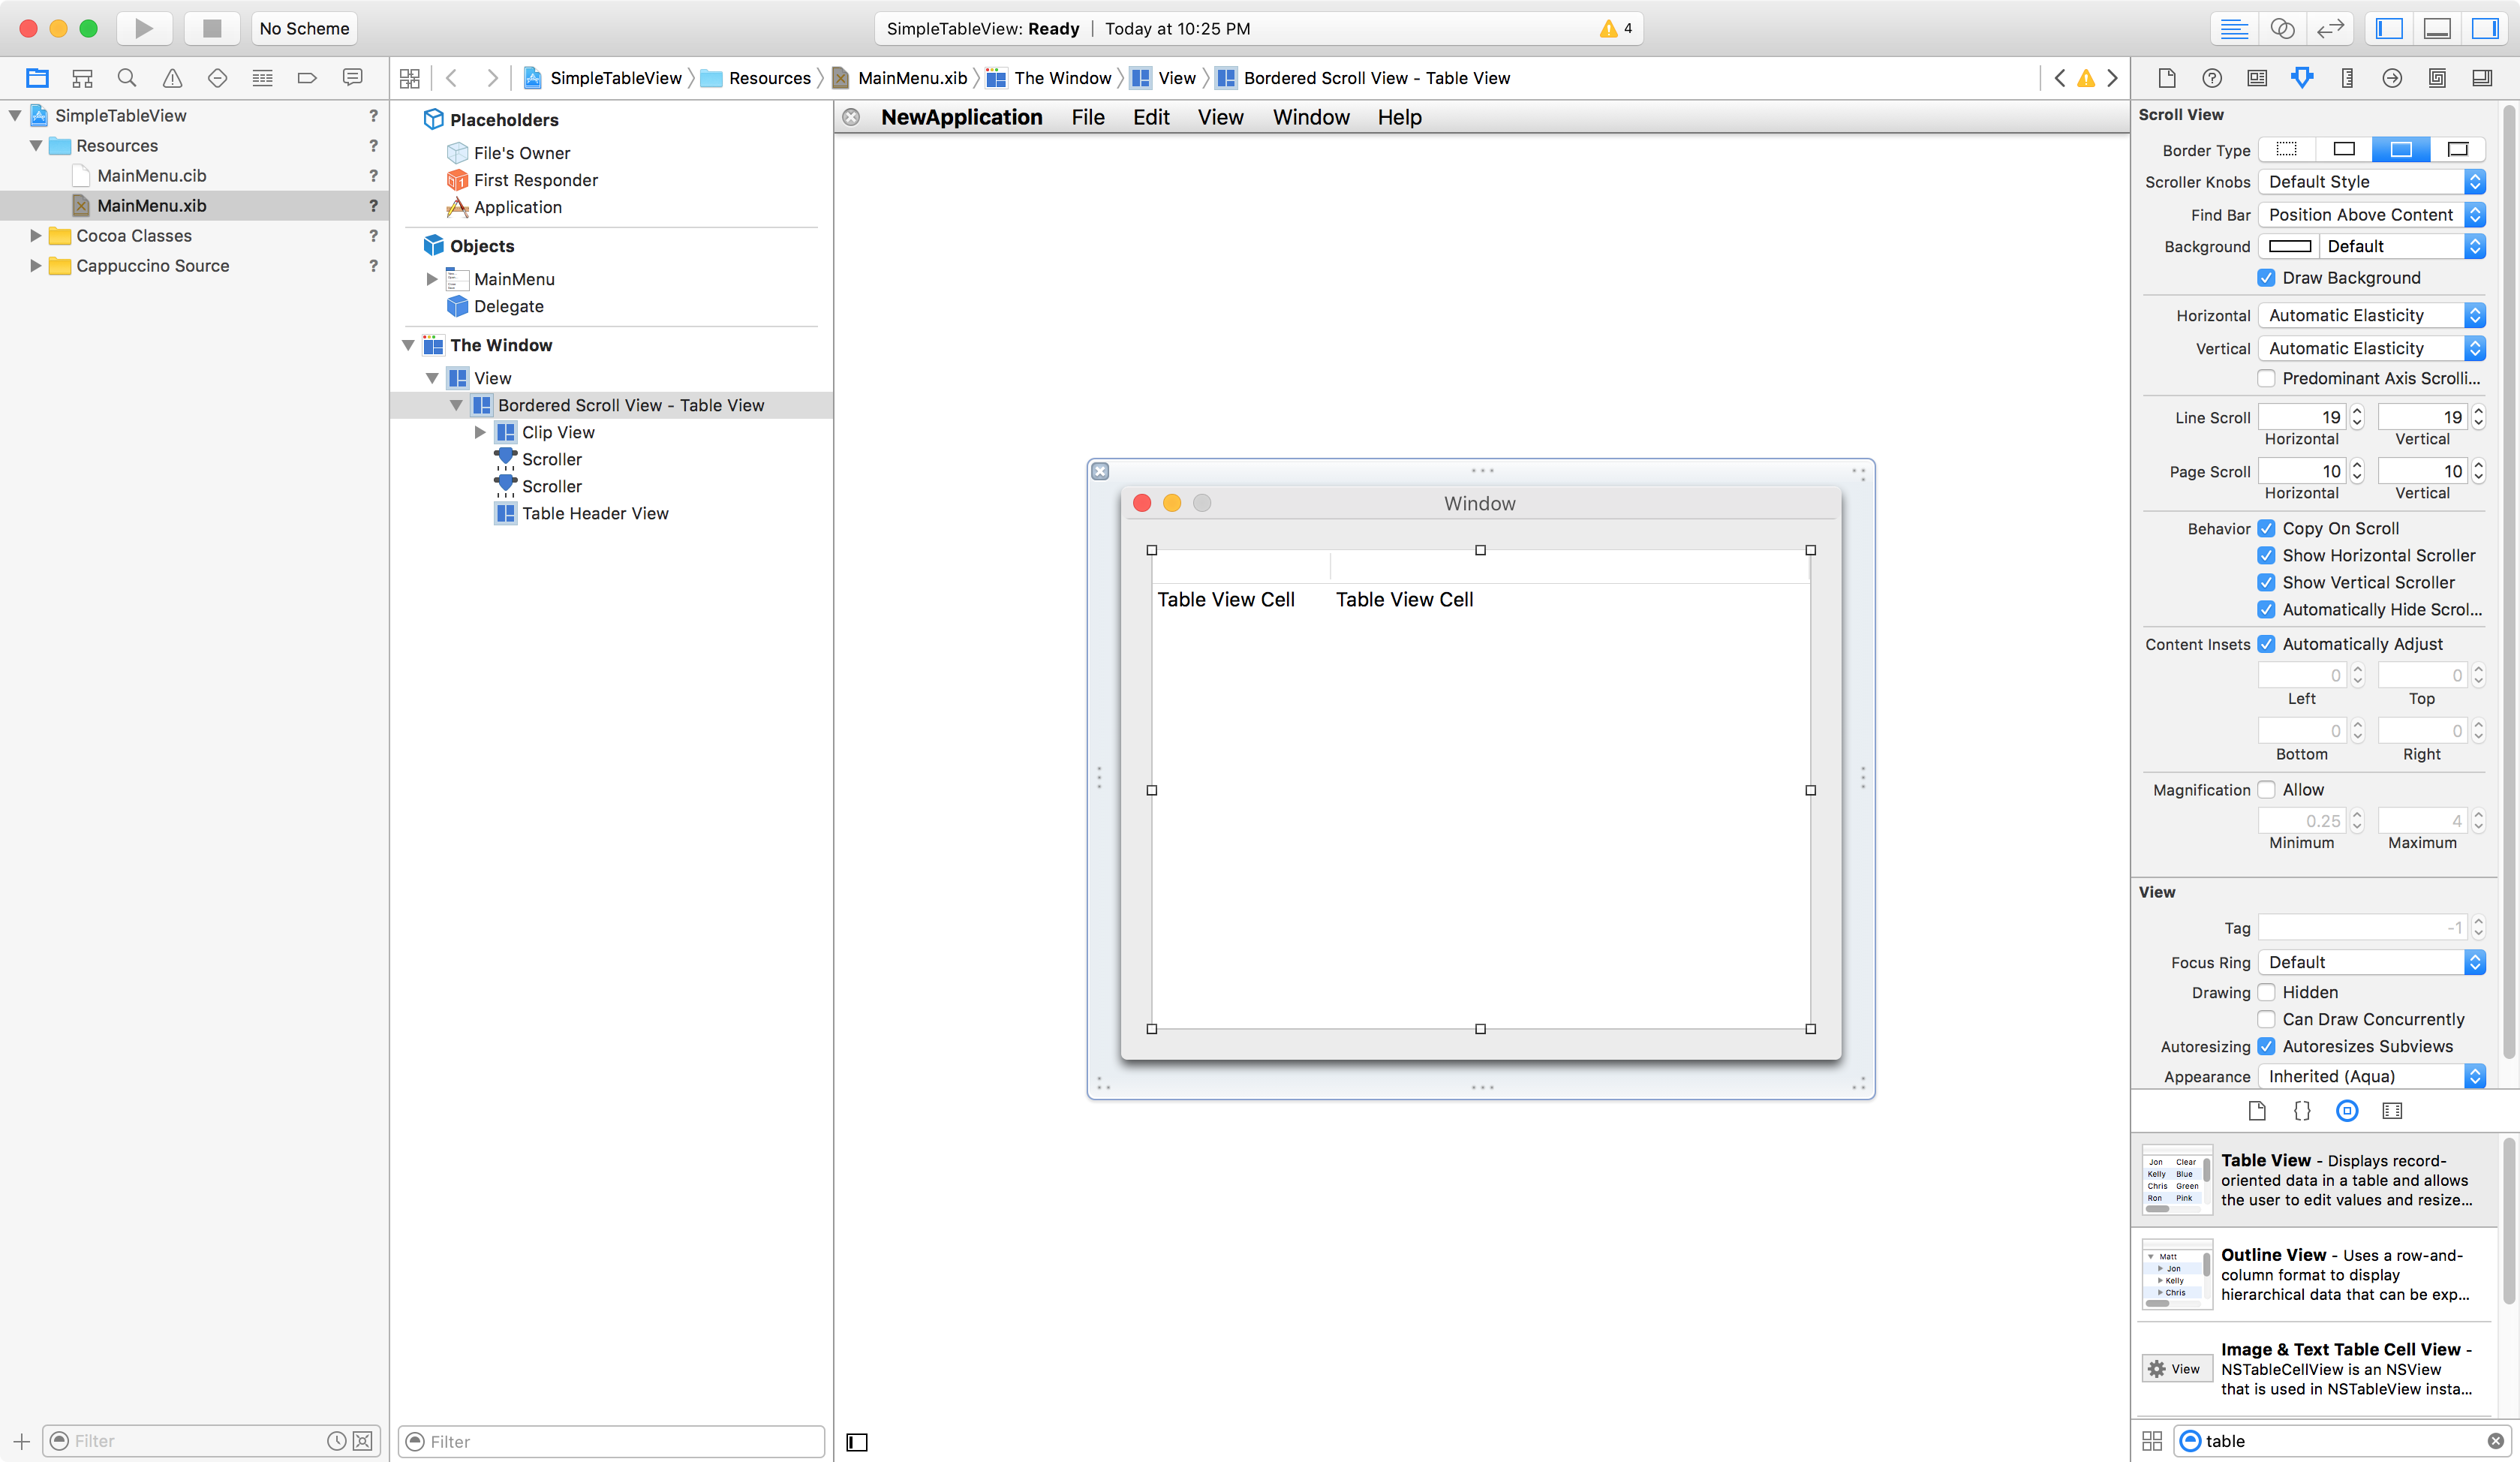Open the Edit menu in canvas
2520x1462 pixels.
coord(1151,117)
